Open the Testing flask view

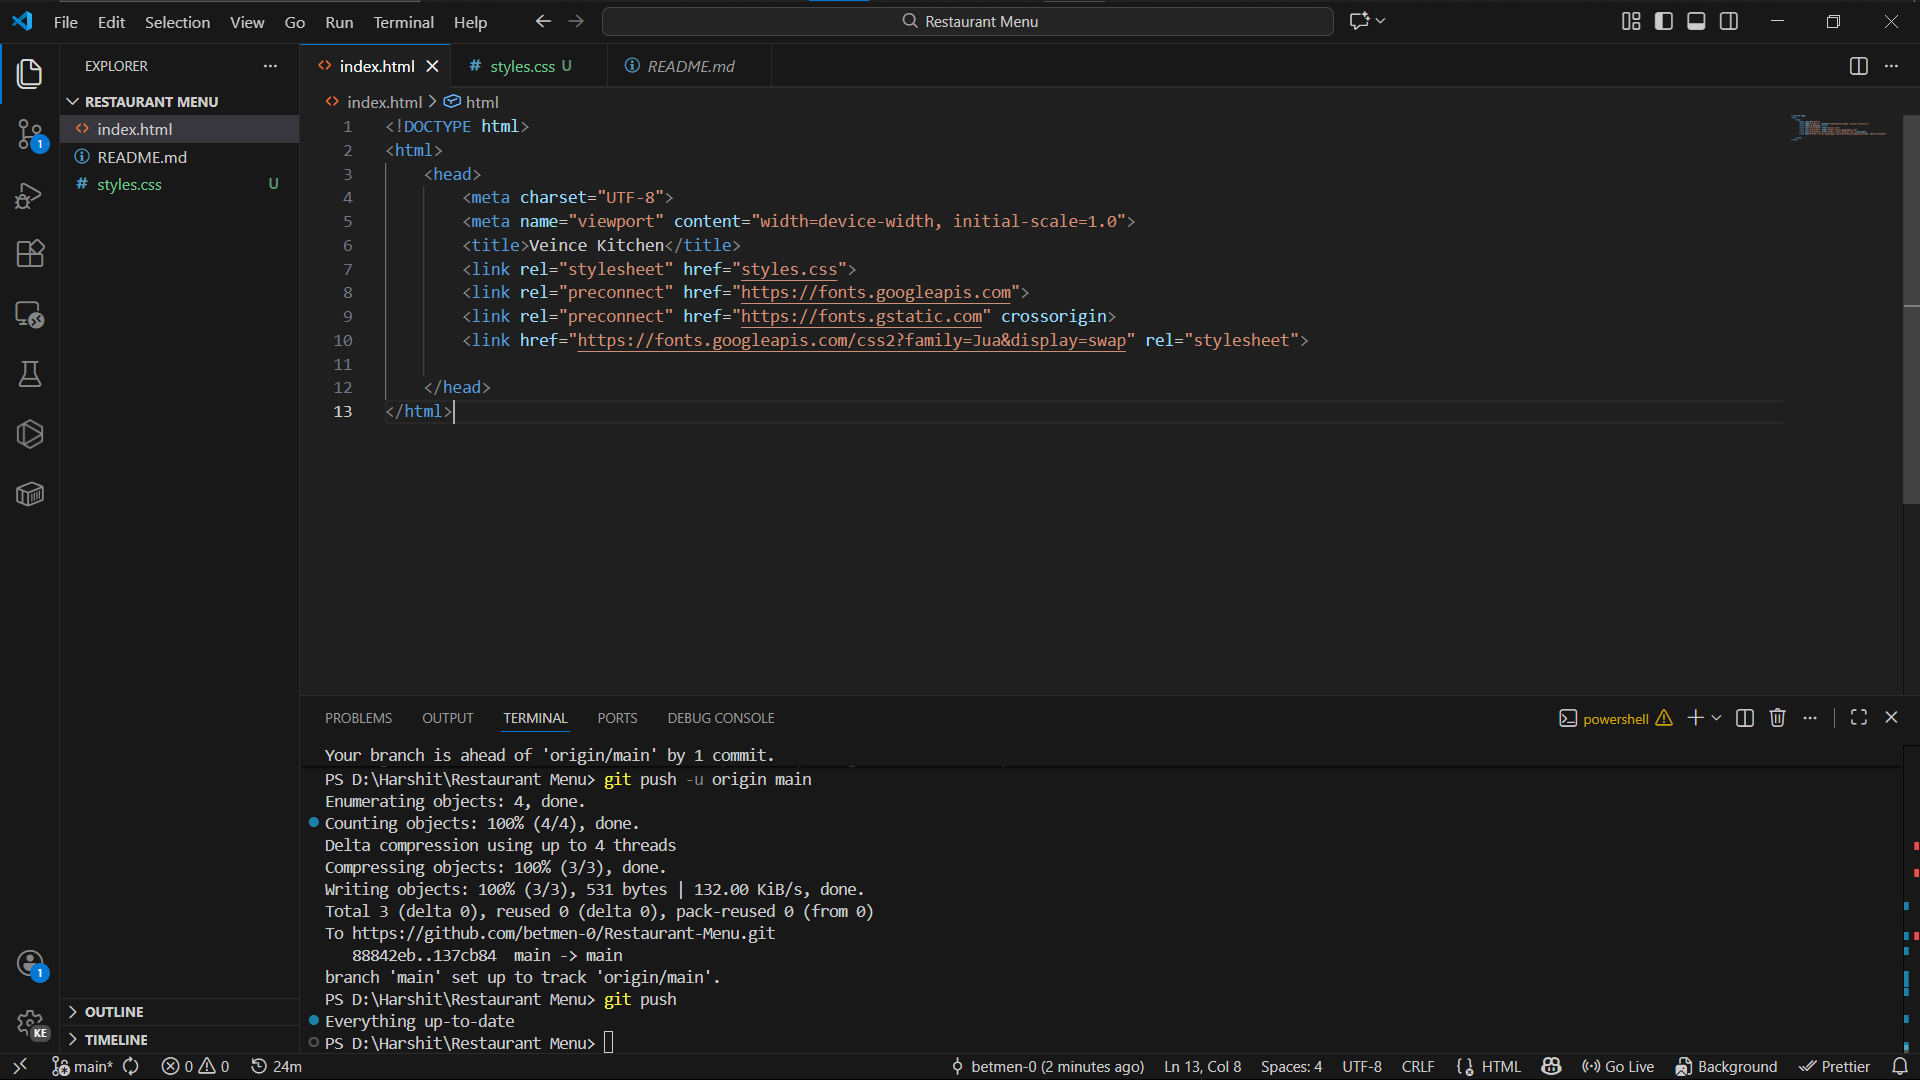(x=30, y=374)
